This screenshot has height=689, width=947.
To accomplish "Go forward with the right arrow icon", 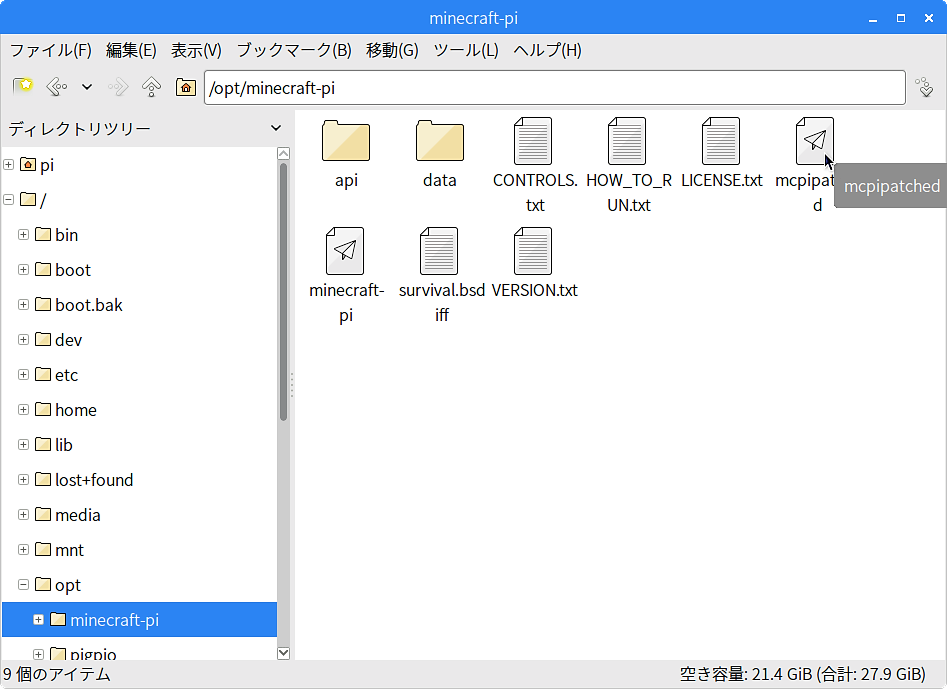I will (x=118, y=87).
